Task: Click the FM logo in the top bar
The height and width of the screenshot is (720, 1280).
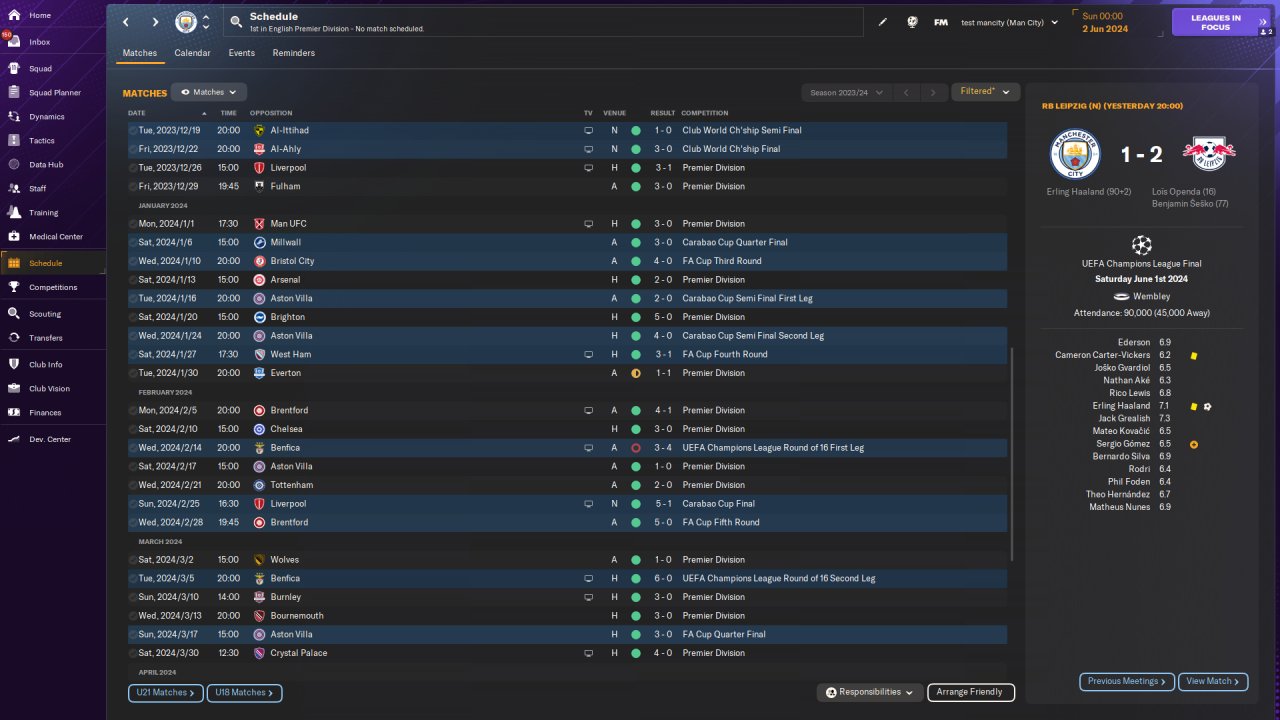Action: point(941,22)
